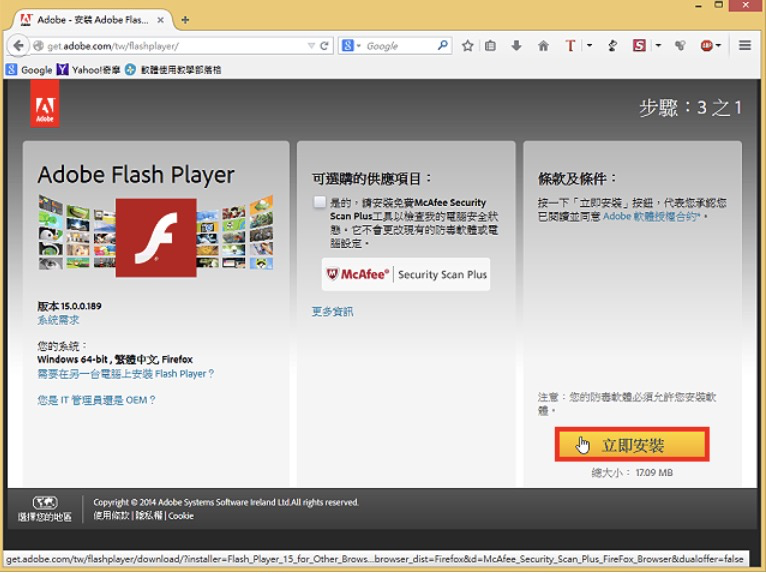Open the 使用條款 footer link
The image size is (766, 574).
click(111, 516)
